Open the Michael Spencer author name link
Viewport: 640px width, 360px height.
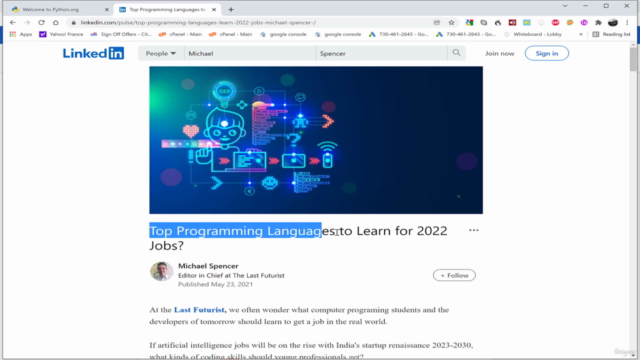208,266
